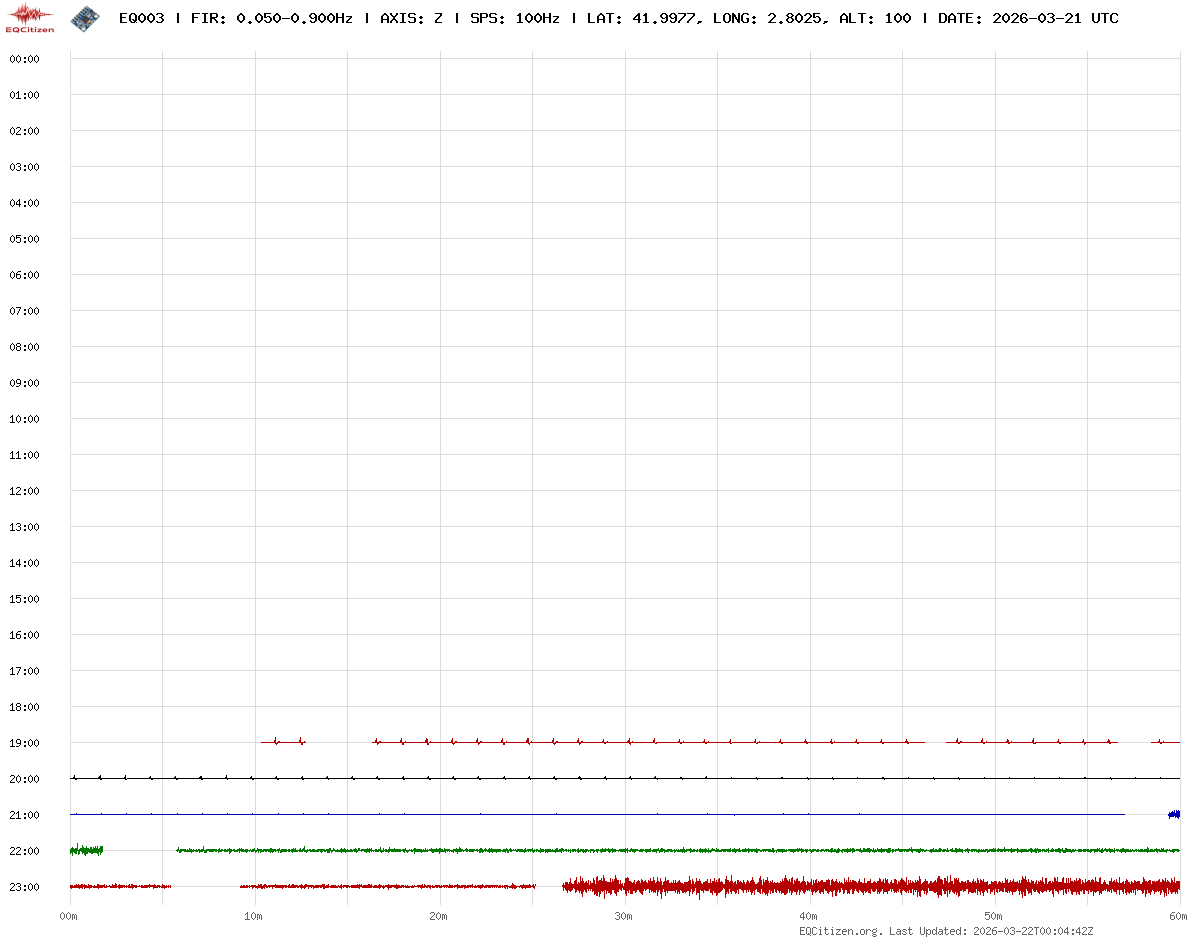
Task: Click the FIR 0.050-0.900Hz filter text
Action: click(271, 18)
